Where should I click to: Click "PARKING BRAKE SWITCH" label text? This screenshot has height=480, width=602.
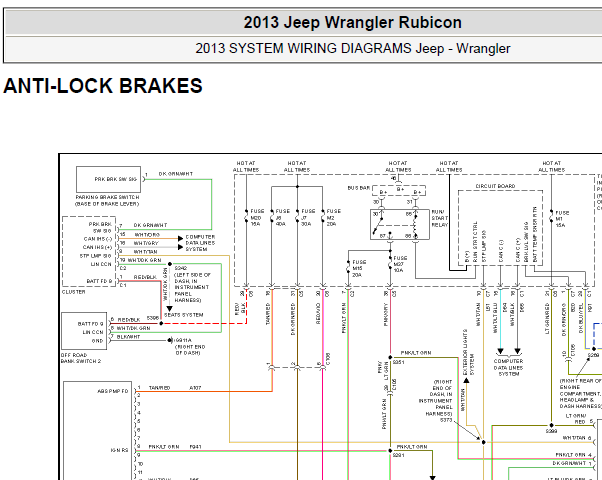(x=108, y=197)
